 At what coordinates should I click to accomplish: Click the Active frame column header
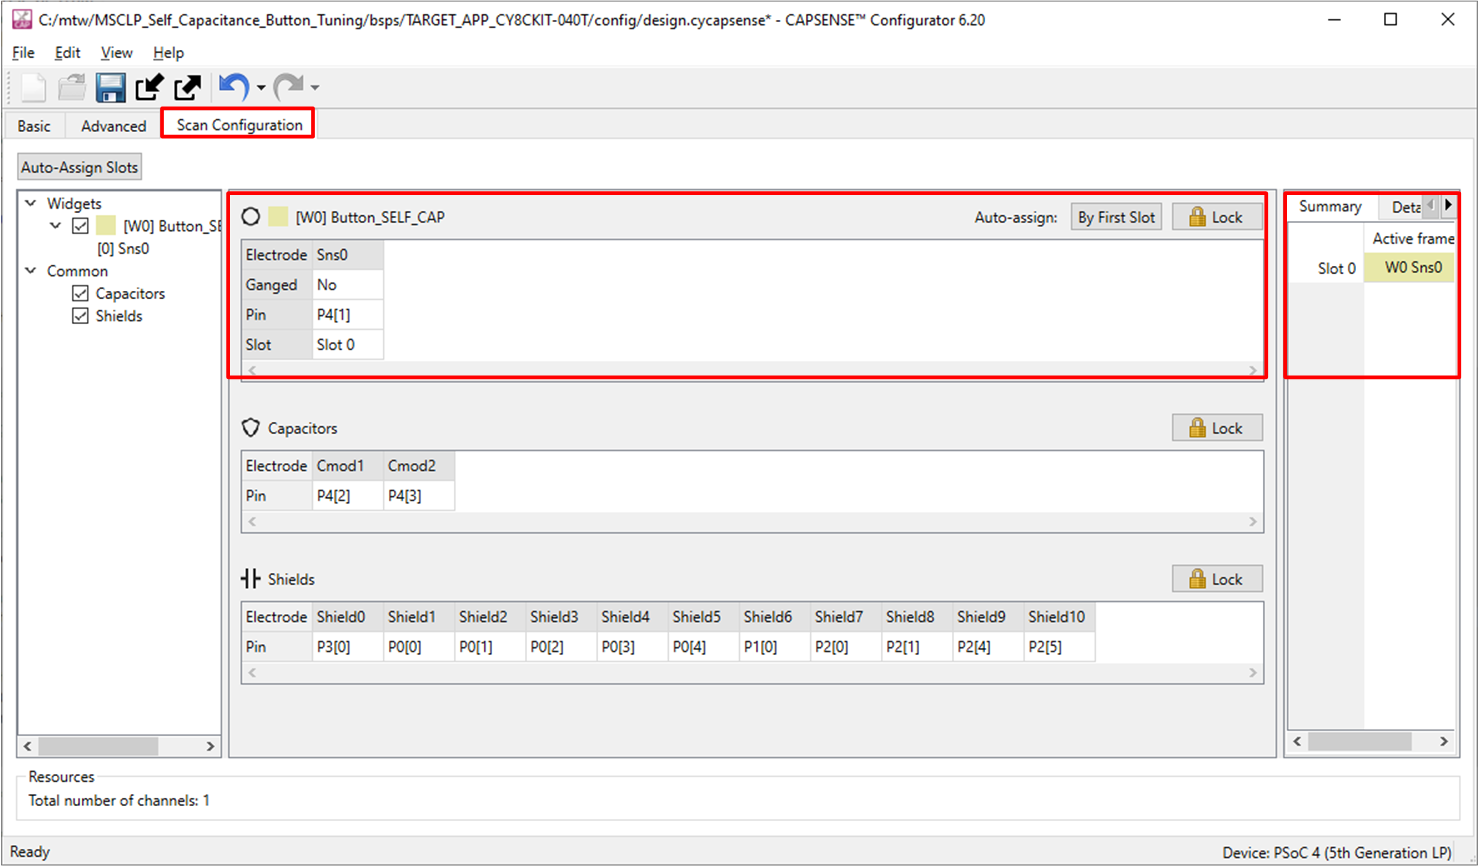point(1411,238)
